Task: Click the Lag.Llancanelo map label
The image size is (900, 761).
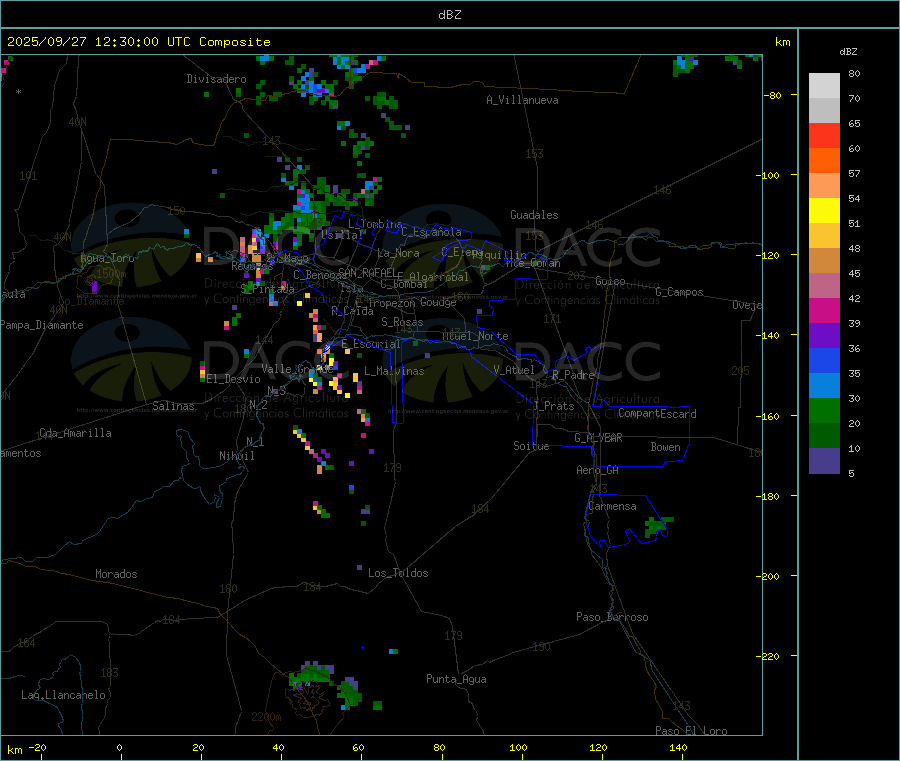Action: 64,695
